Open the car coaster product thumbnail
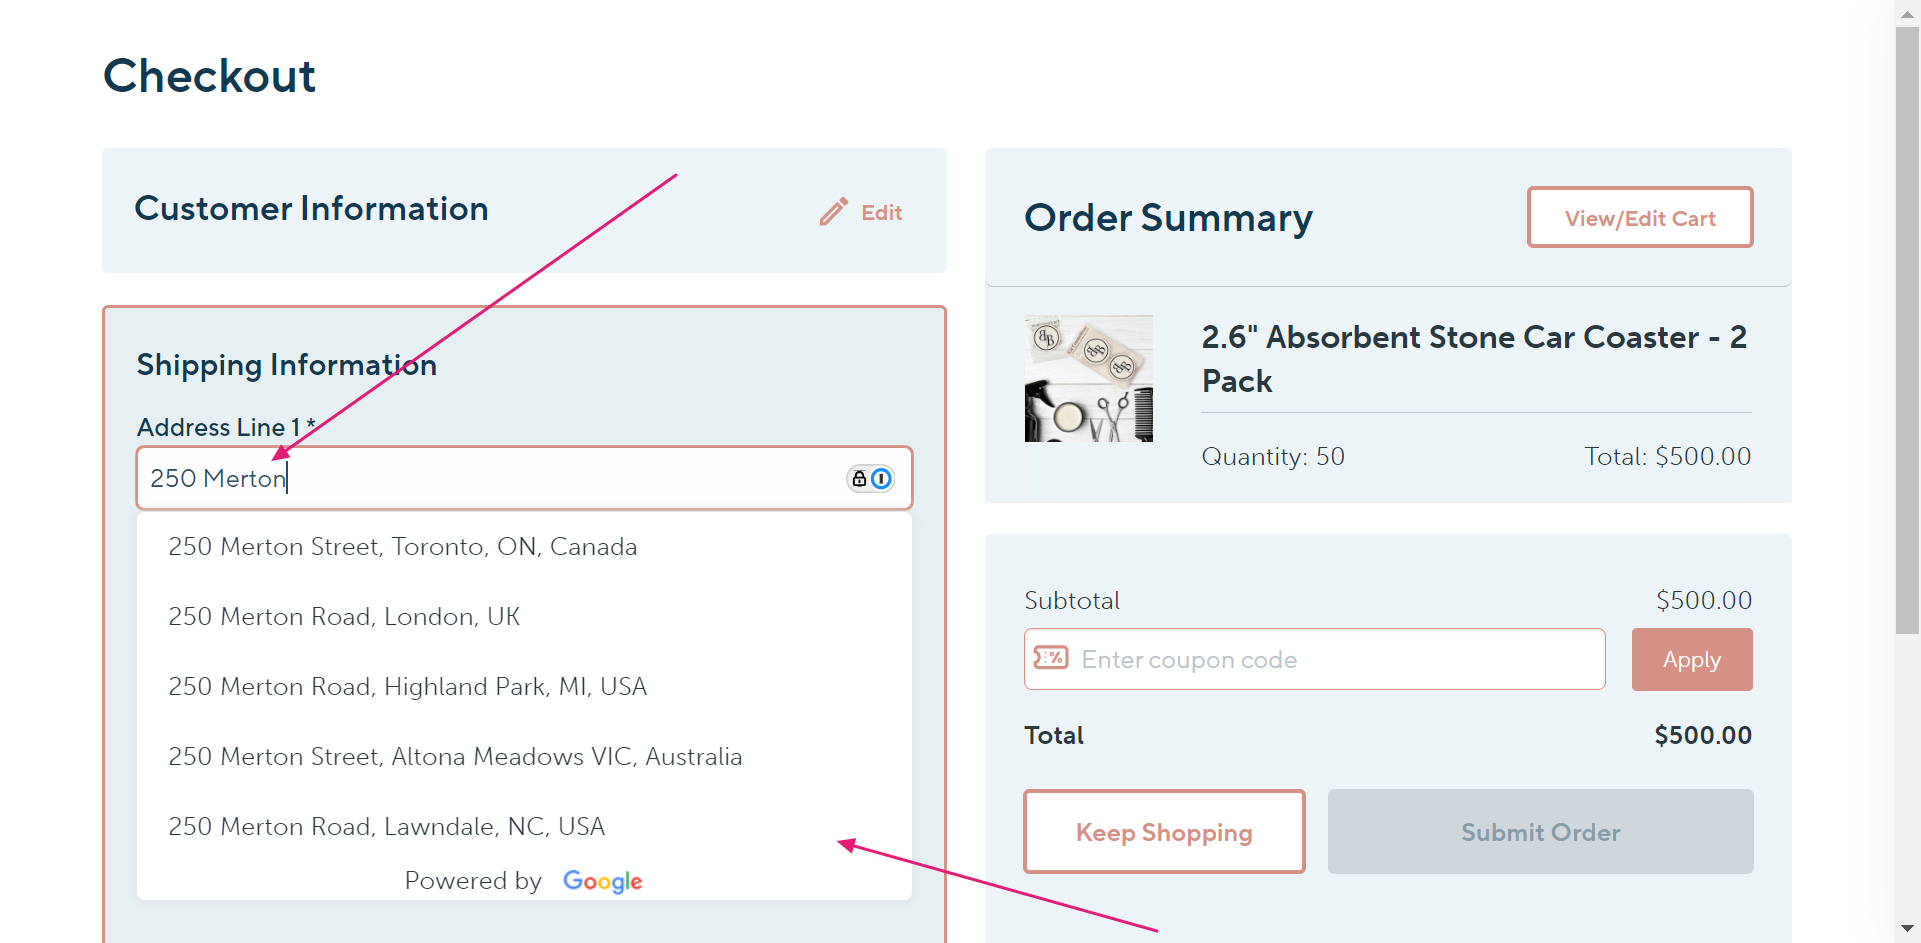 pos(1089,379)
